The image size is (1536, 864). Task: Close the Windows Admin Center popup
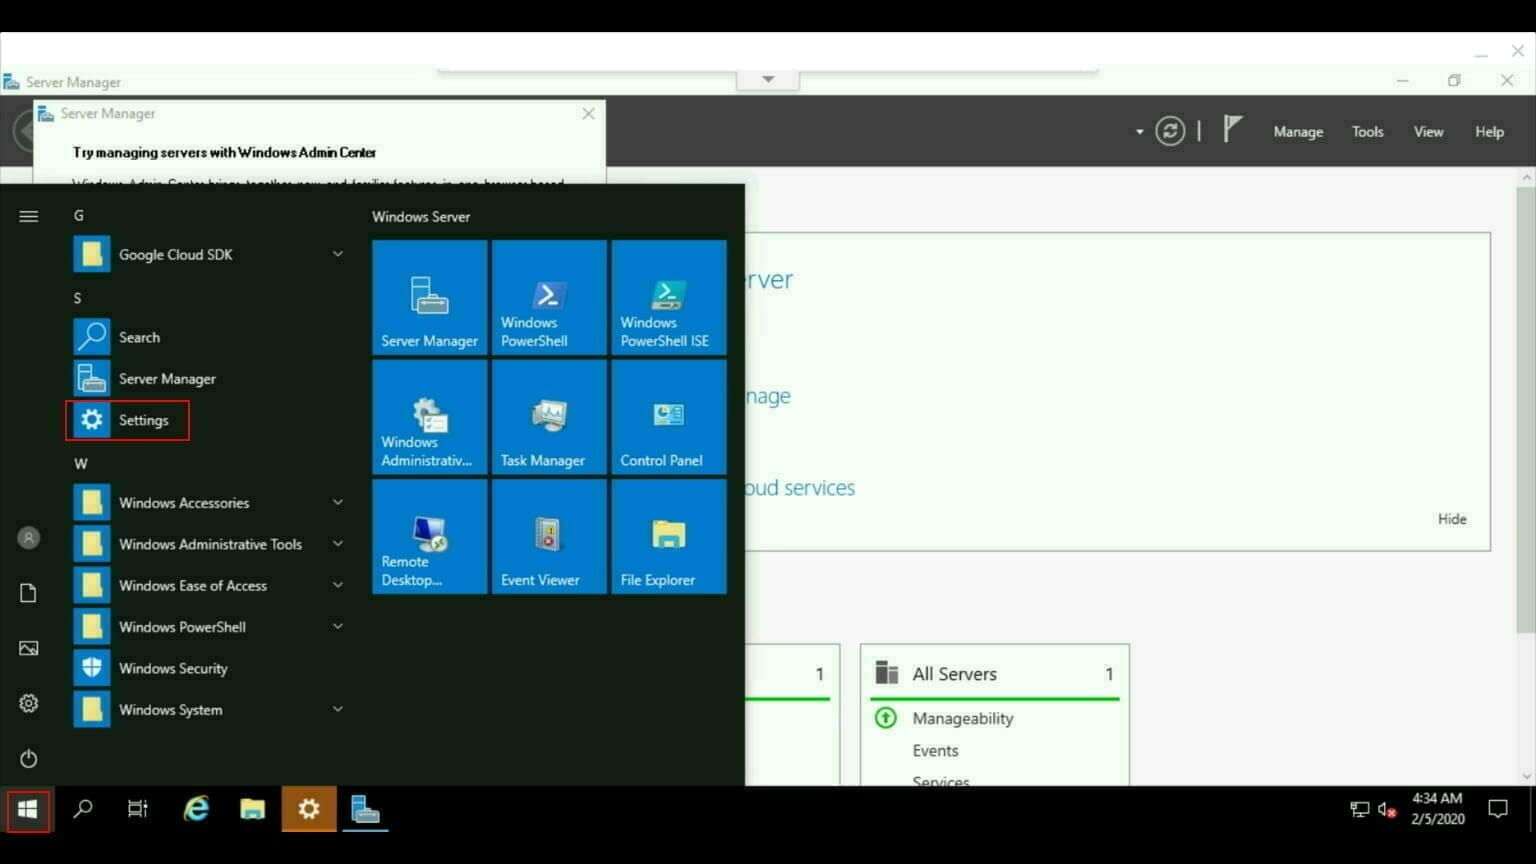[x=588, y=114]
